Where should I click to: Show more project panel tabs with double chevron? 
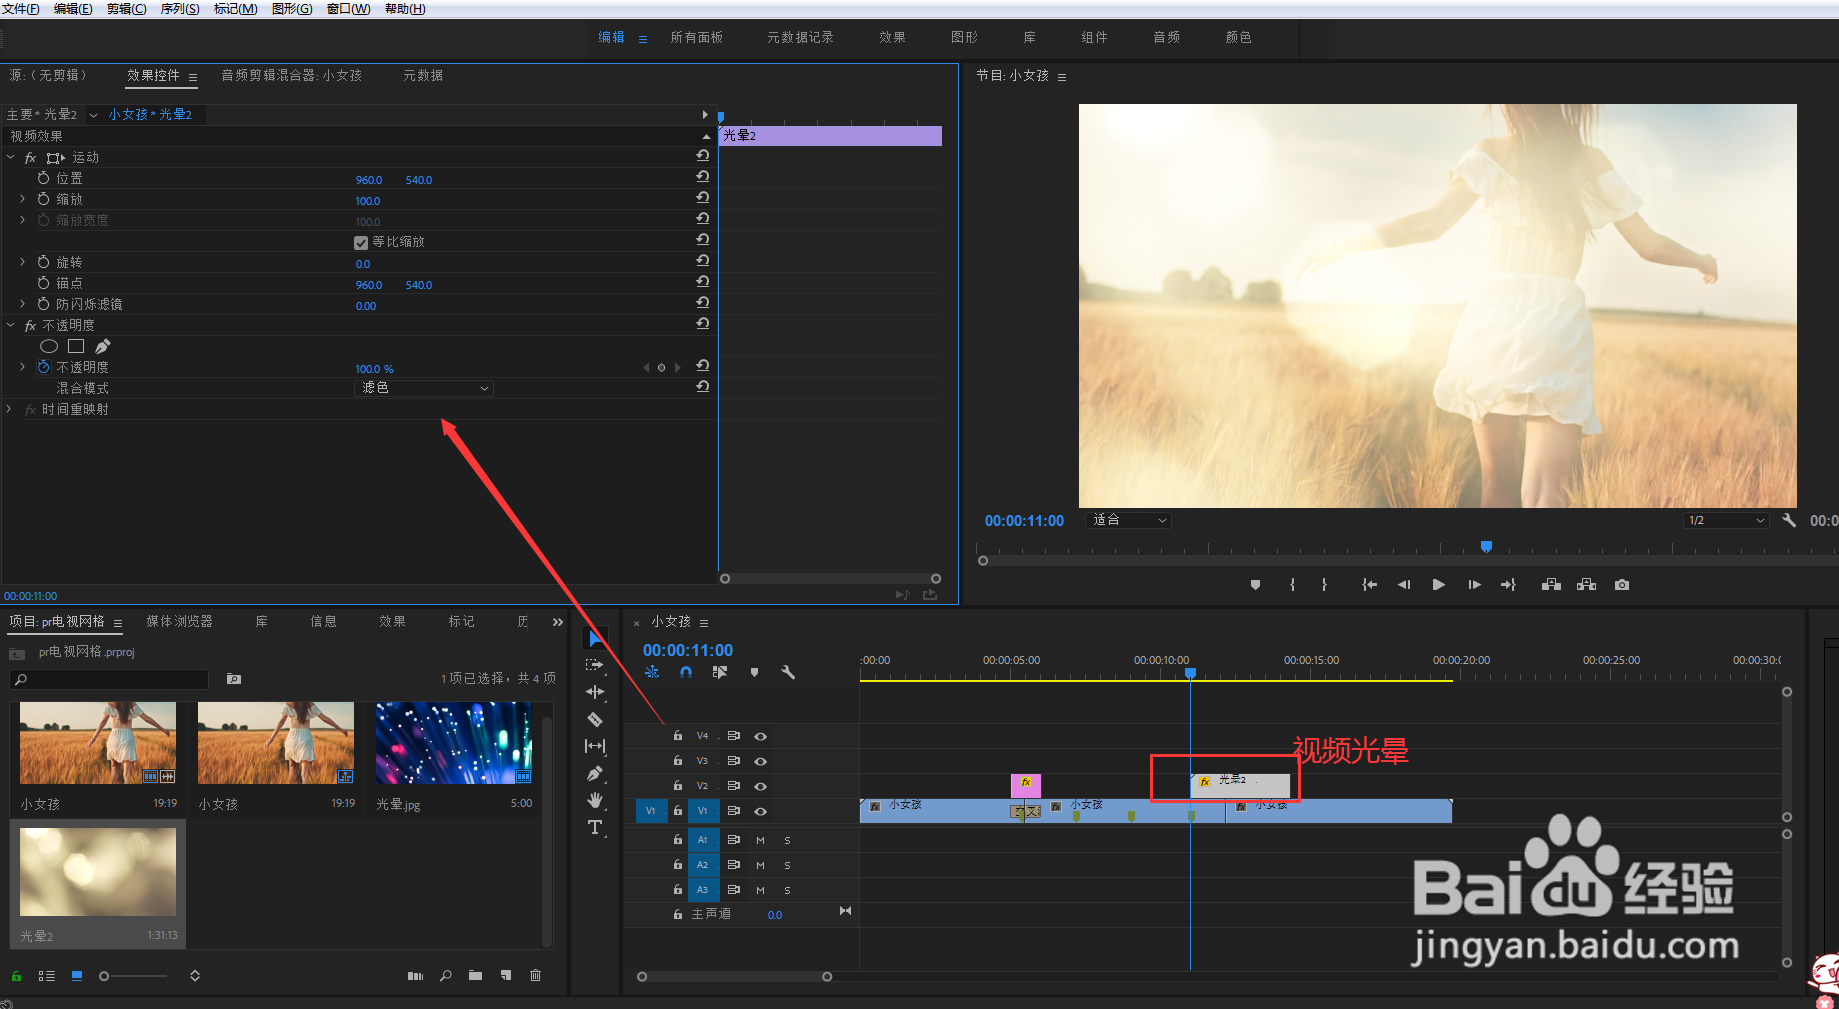(x=558, y=622)
